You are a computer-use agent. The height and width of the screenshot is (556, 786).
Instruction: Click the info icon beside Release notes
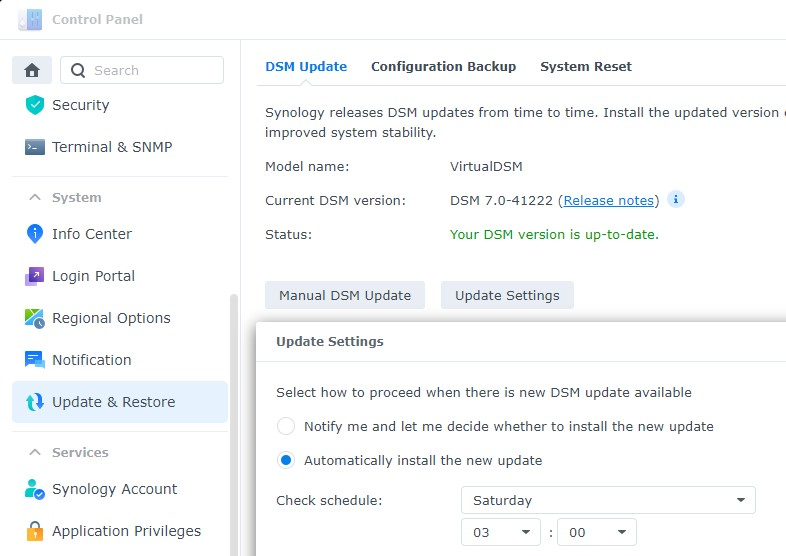coord(676,200)
